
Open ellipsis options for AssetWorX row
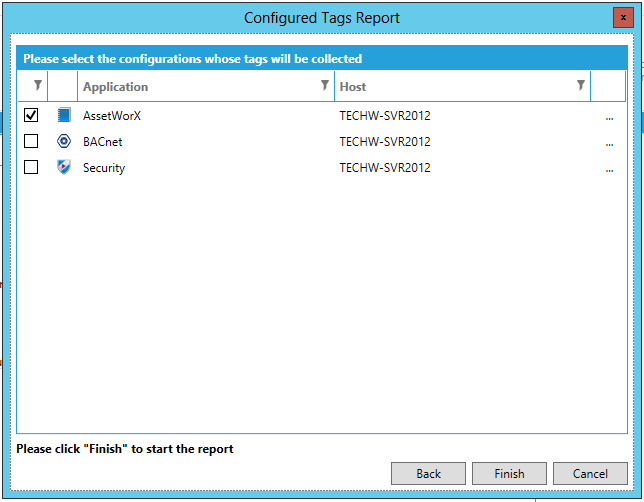click(x=608, y=116)
